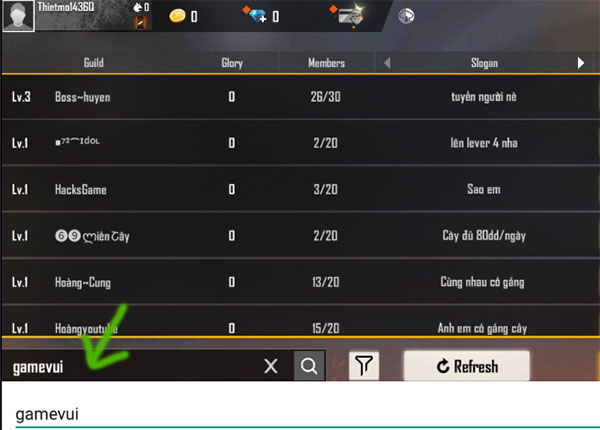Select the Guild column header
Viewport: 600px width, 430px height.
tap(94, 62)
